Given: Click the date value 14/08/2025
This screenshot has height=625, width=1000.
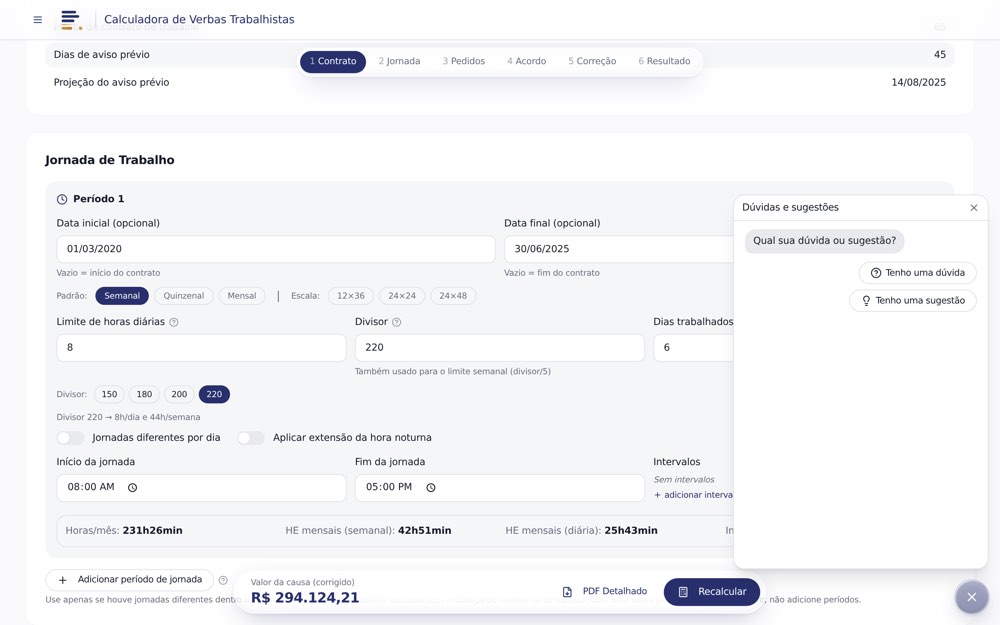Looking at the screenshot, I should 918,82.
